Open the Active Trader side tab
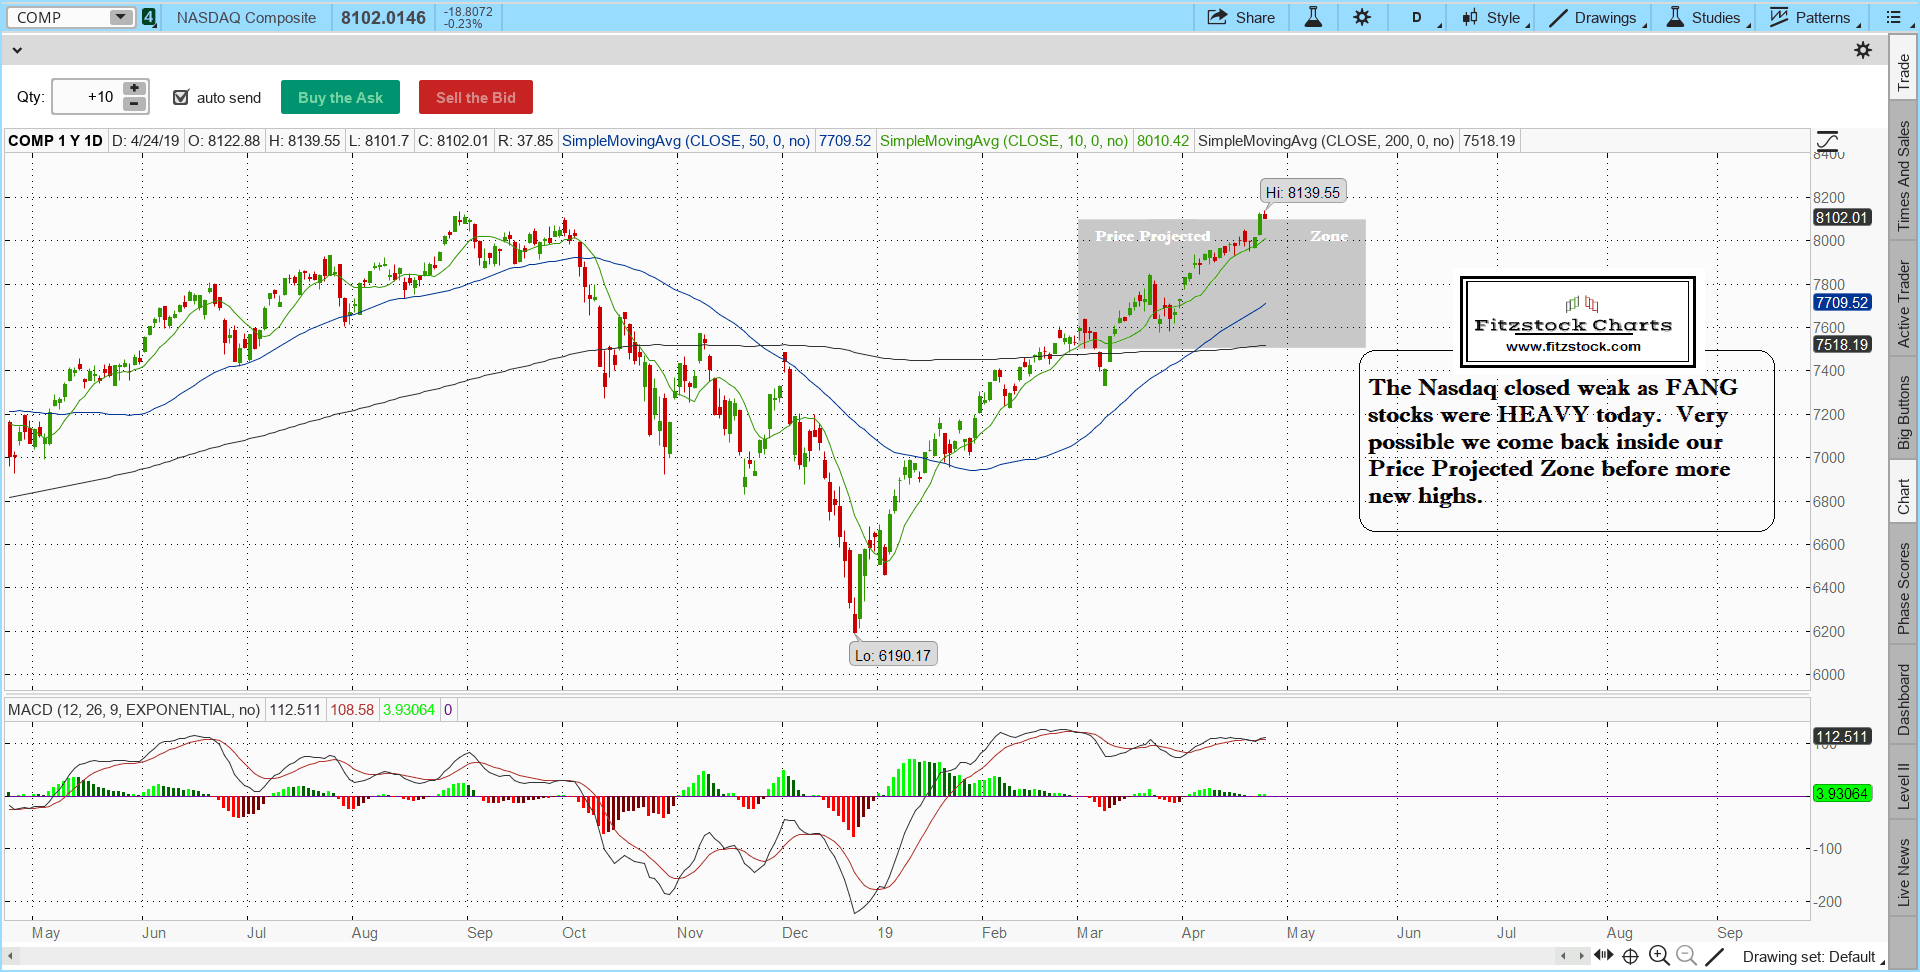1920x972 pixels. tap(1903, 304)
